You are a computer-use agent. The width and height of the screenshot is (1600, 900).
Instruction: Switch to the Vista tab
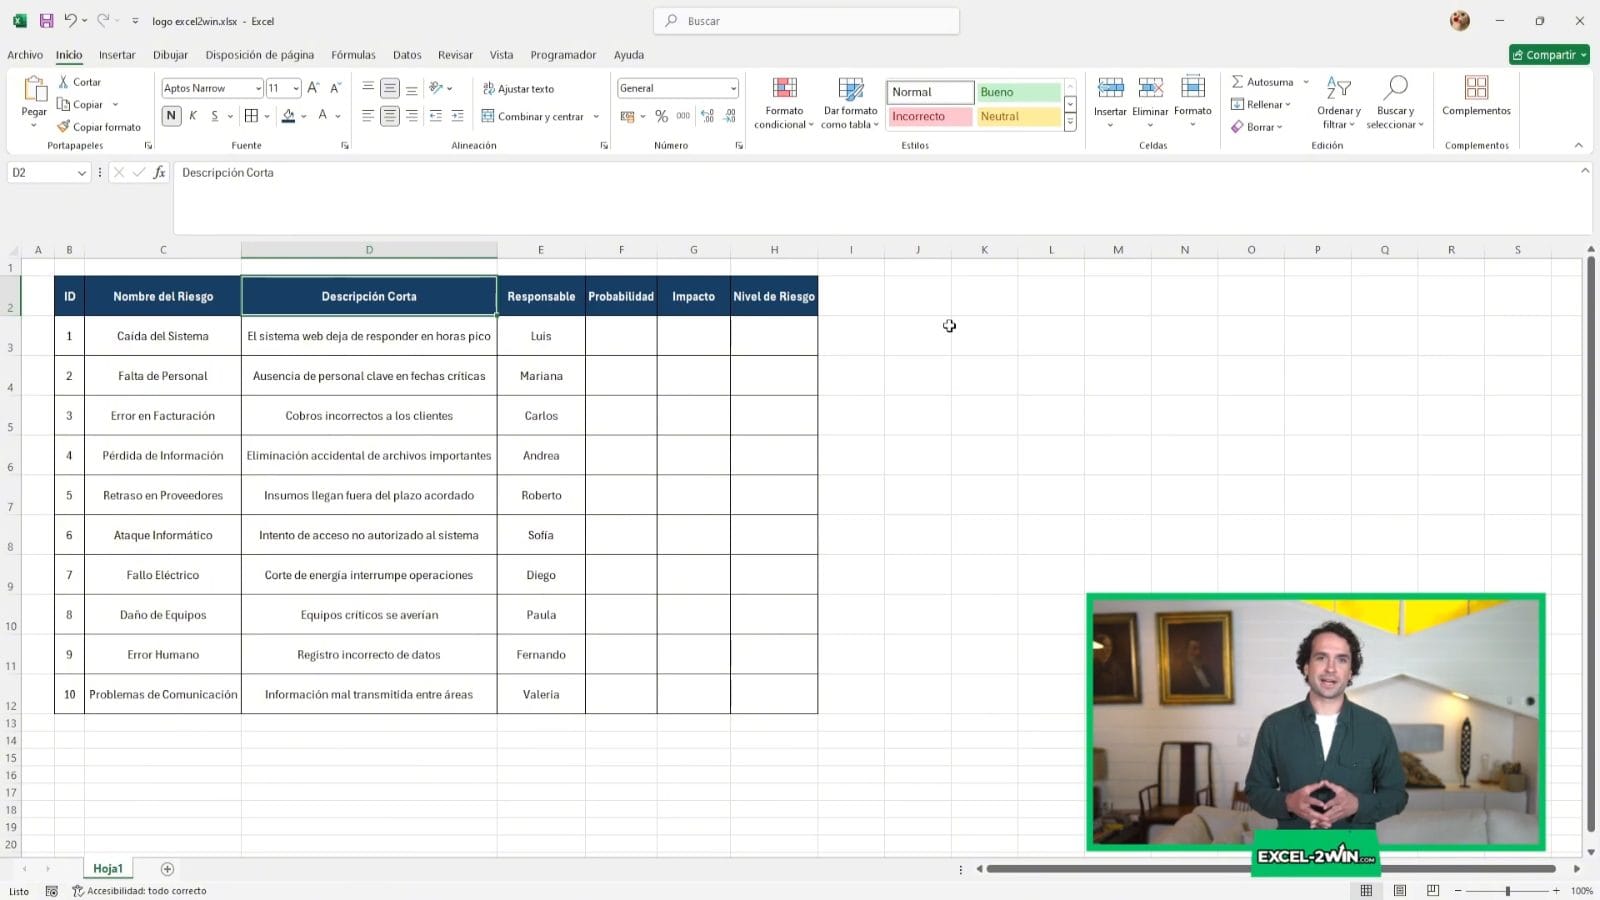click(x=501, y=55)
